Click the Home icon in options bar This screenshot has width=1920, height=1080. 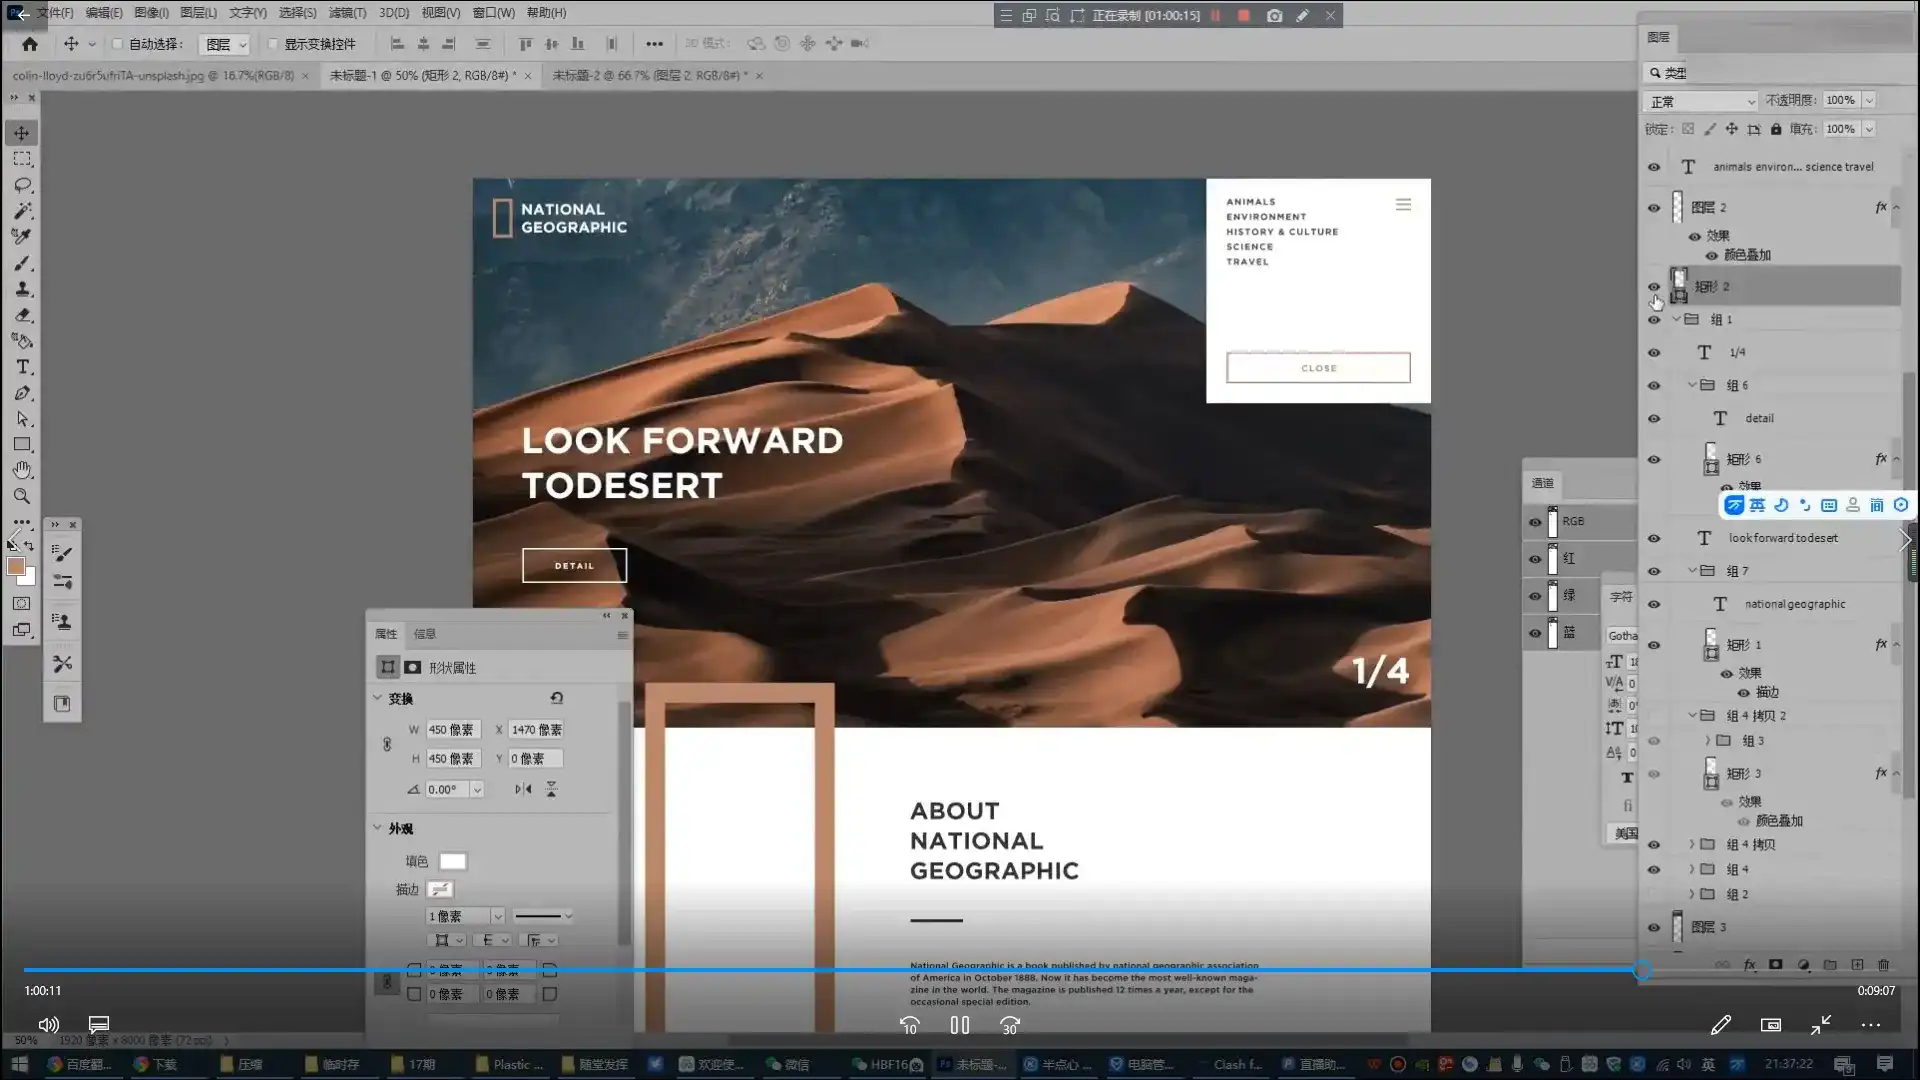[x=30, y=44]
